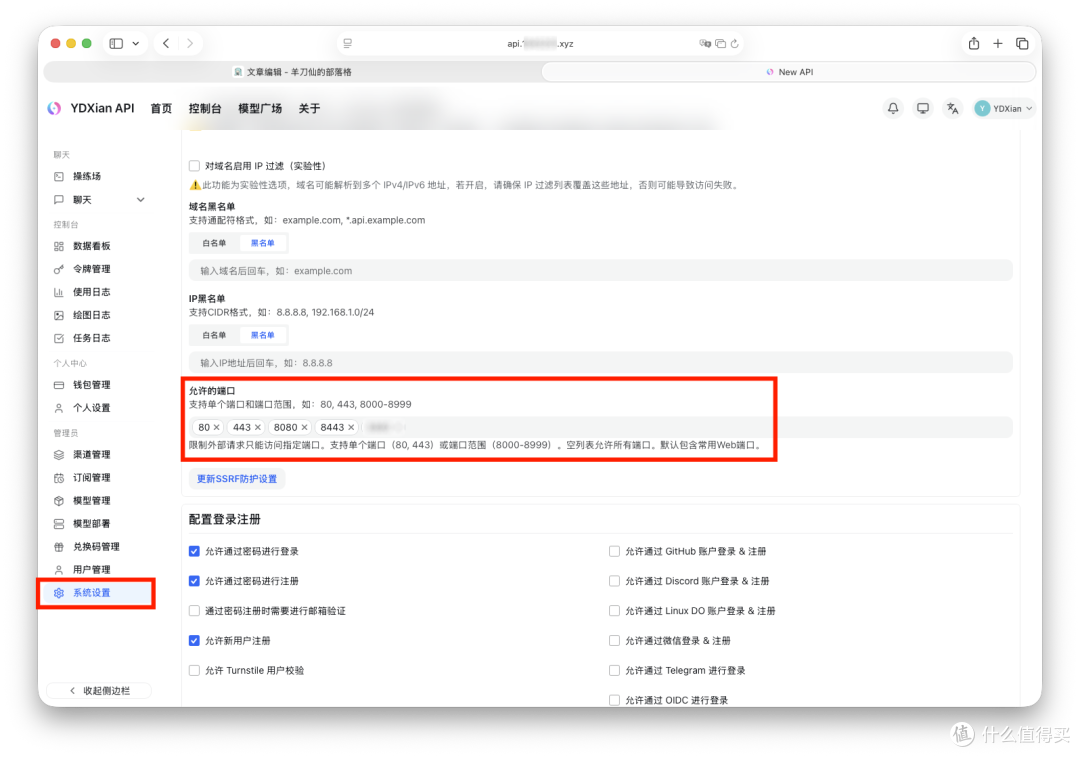Viewport: 1080px width, 757px height.
Task: Uncheck 允许通过密码进行注册
Action: click(x=194, y=581)
